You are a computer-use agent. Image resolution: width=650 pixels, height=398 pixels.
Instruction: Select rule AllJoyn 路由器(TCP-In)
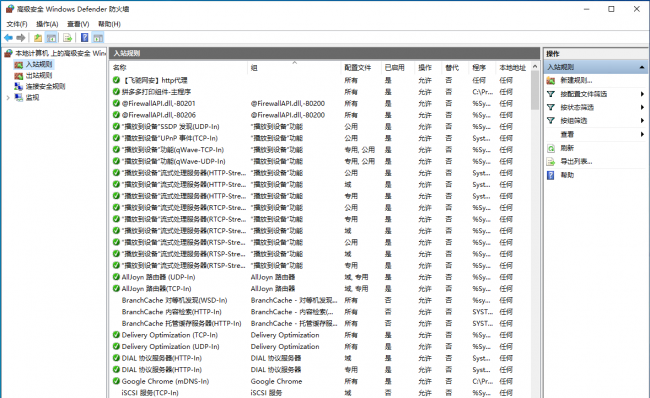[156, 289]
